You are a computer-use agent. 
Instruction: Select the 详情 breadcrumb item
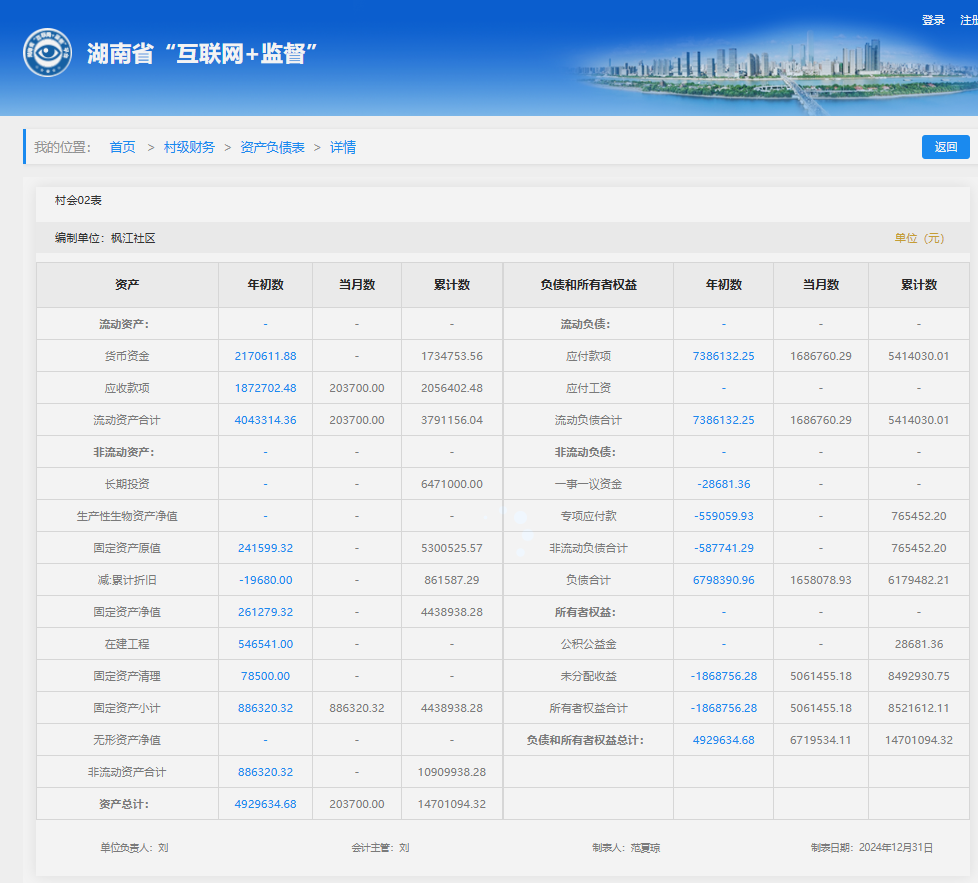pyautogui.click(x=343, y=147)
